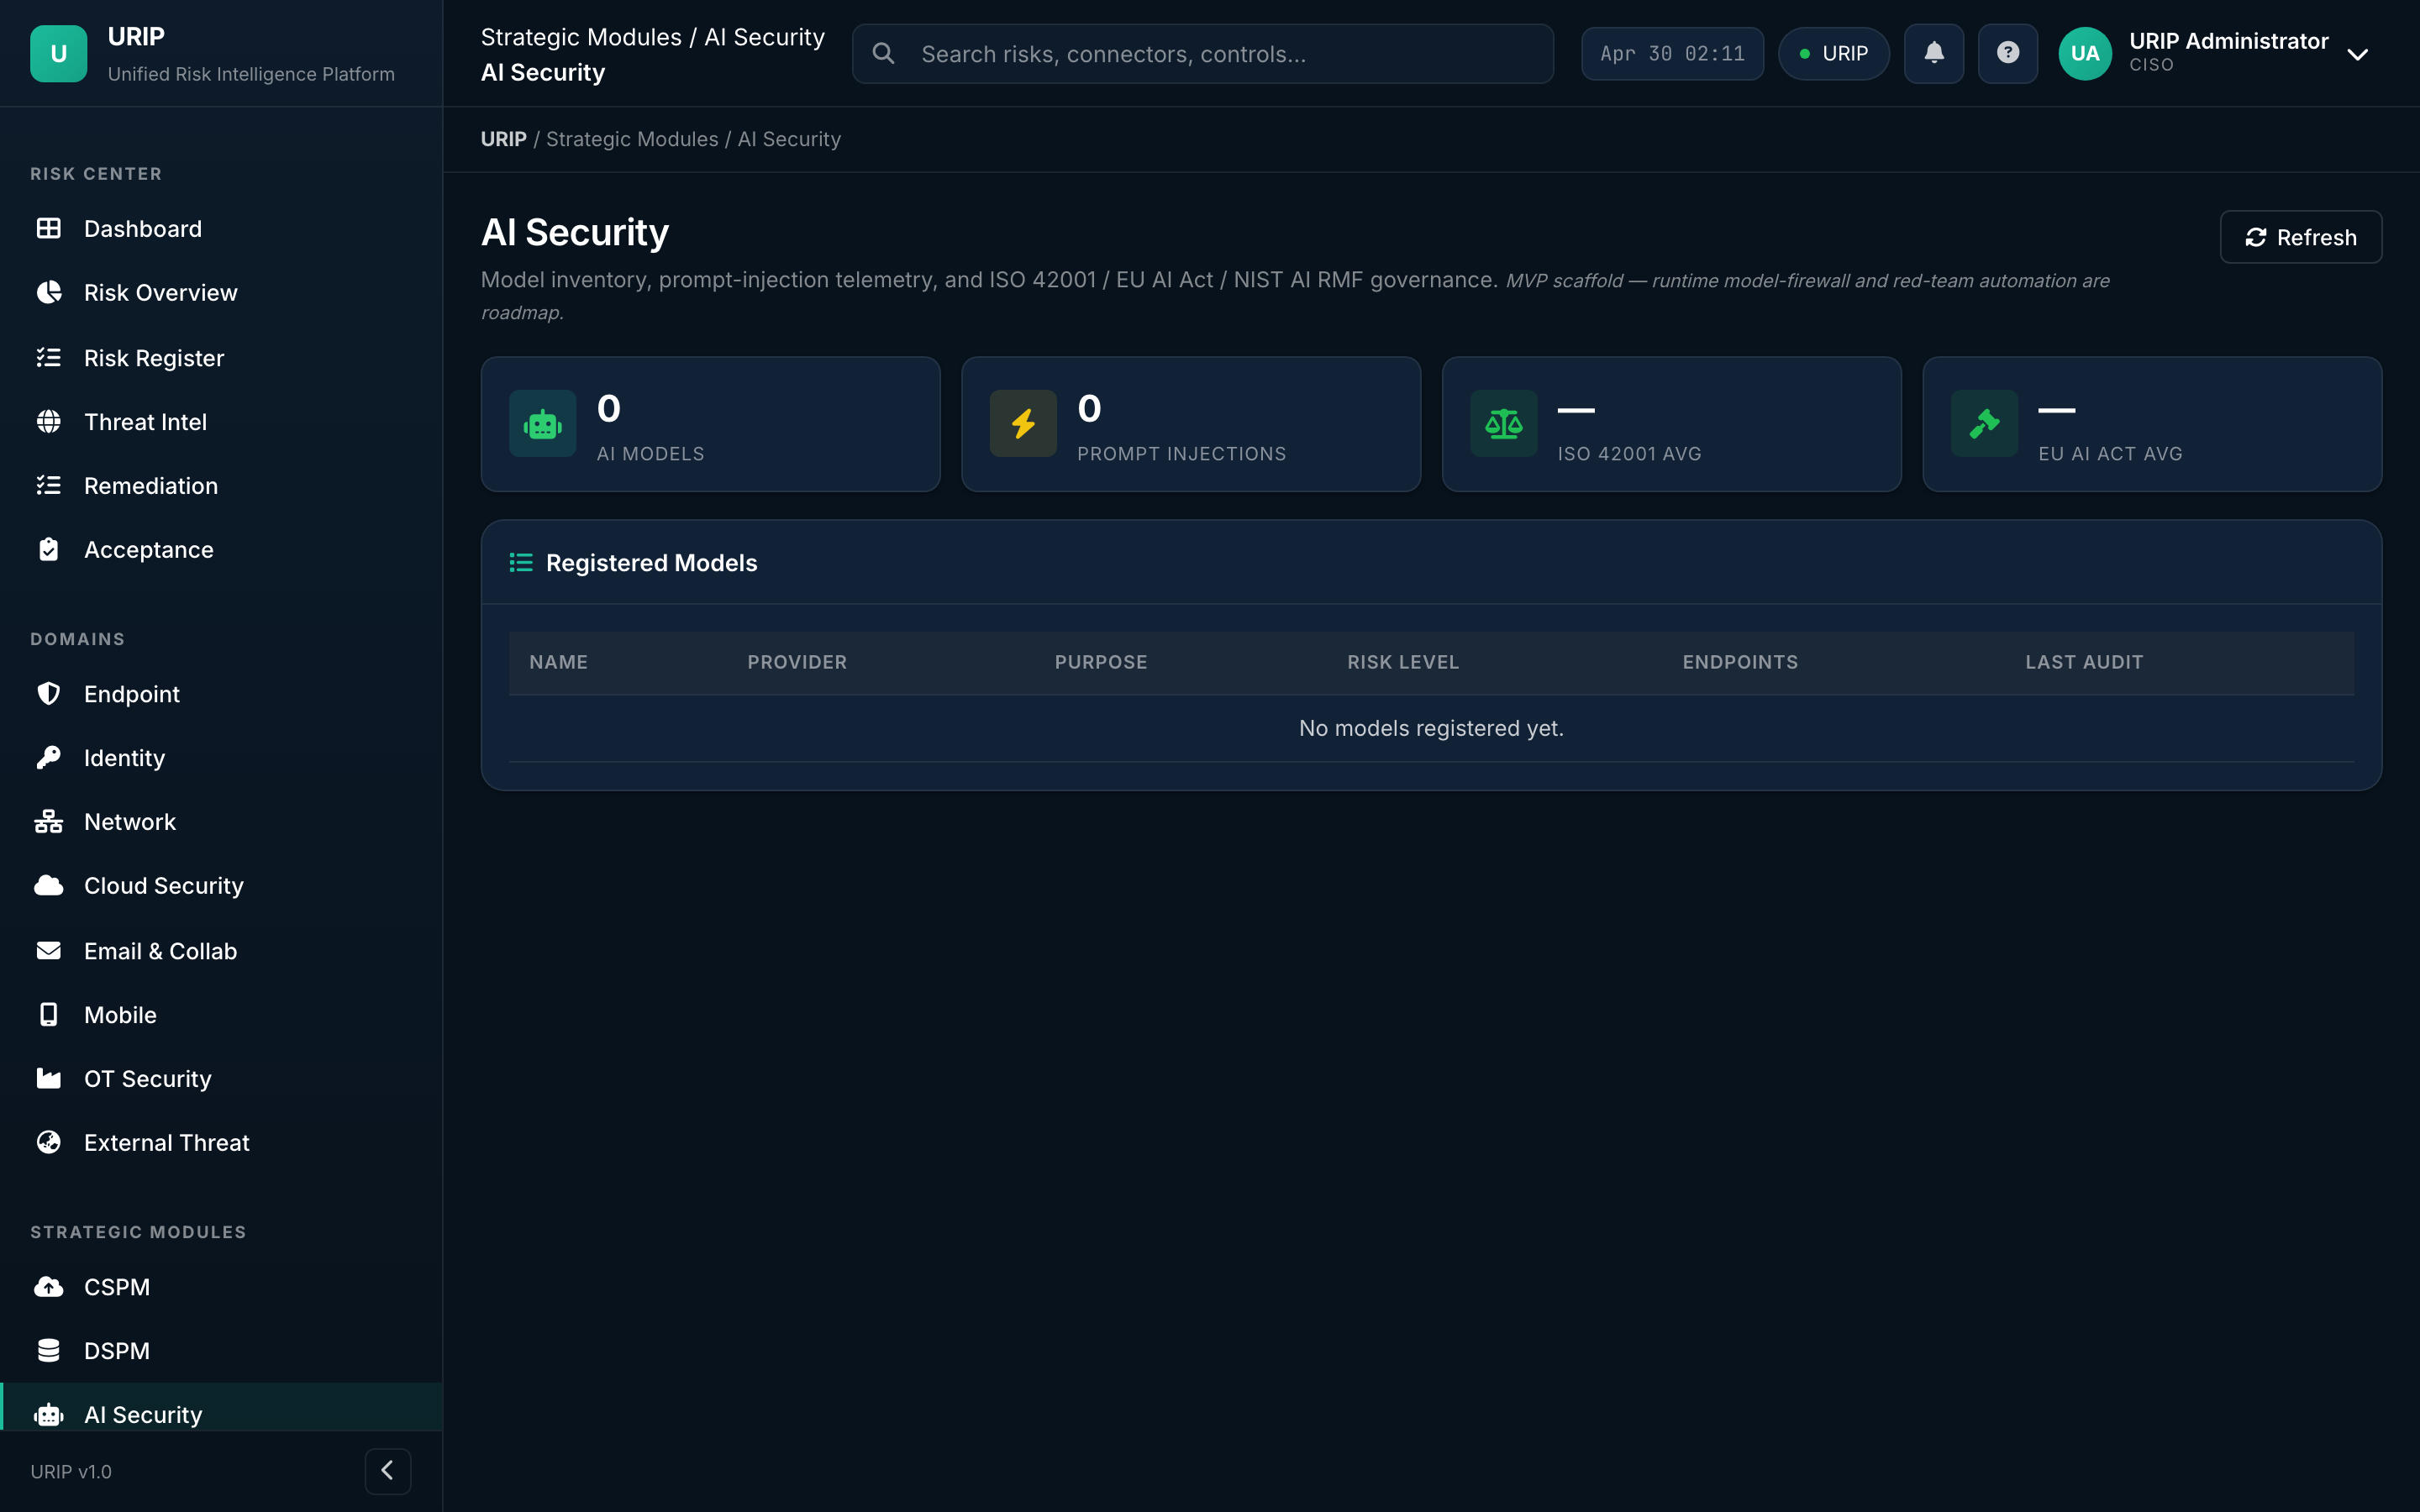Open the Endpoint domain
The width and height of the screenshot is (2420, 1512).
pos(221,693)
